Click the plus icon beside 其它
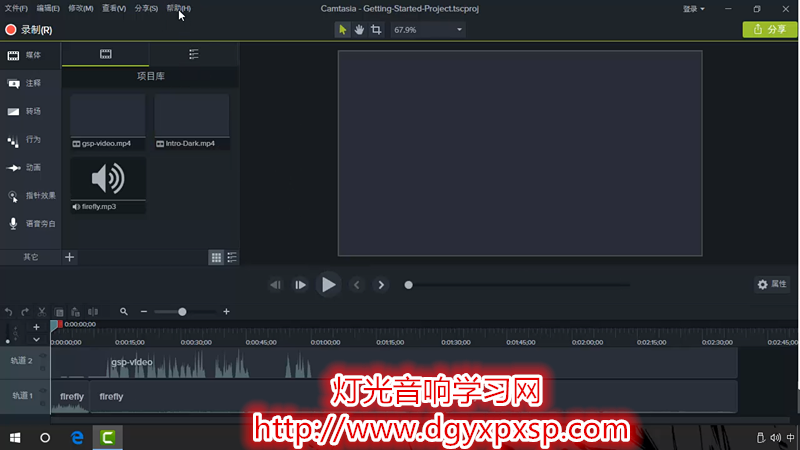 click(70, 257)
